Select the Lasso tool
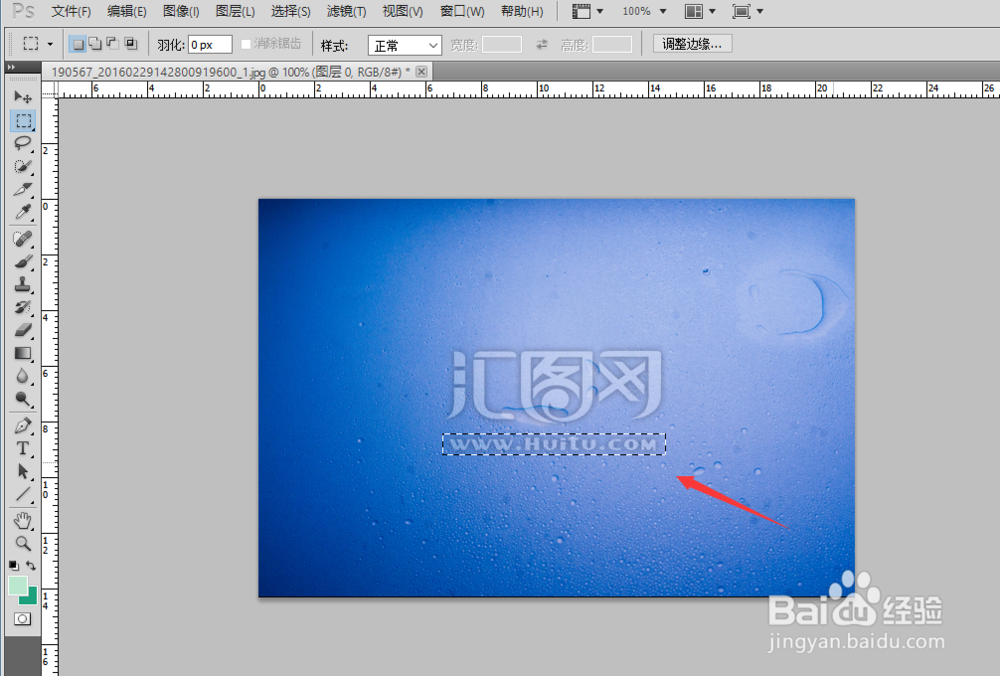1000x676 pixels. click(x=23, y=143)
